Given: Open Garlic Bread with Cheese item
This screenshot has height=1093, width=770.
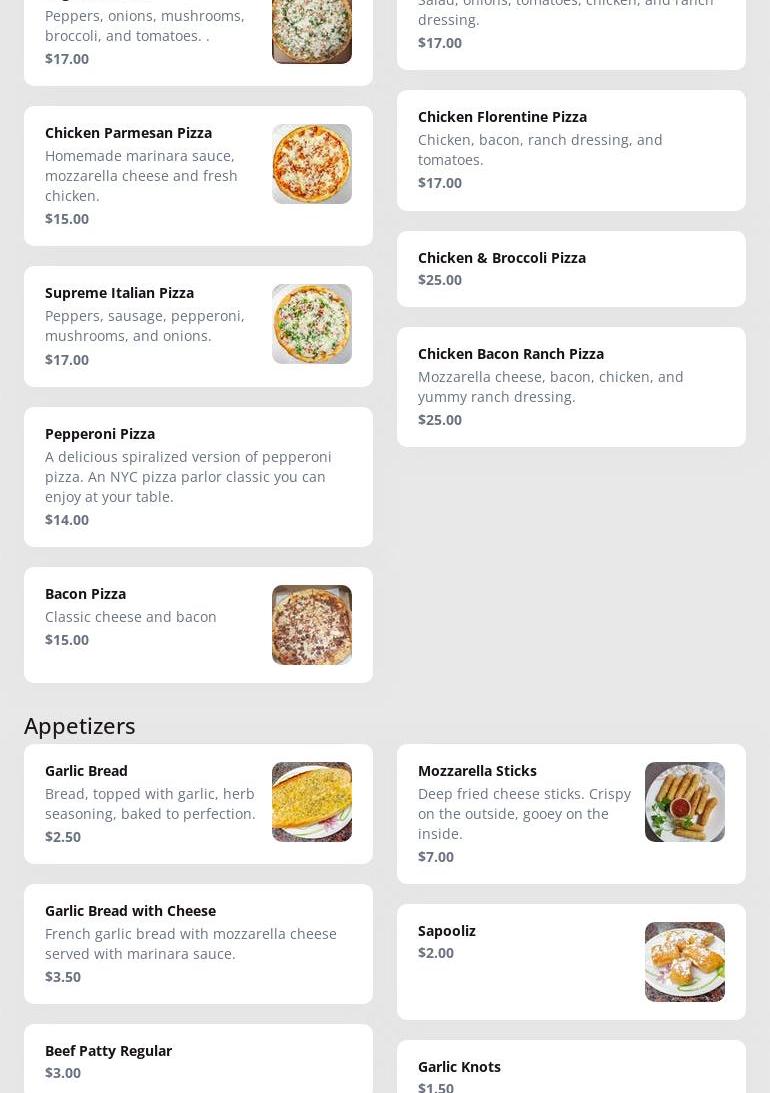Looking at the screenshot, I should coord(198,943).
